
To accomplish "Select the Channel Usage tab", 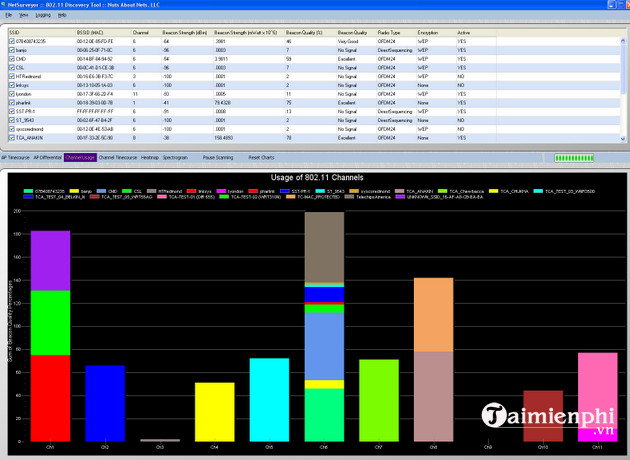I will 80,157.
